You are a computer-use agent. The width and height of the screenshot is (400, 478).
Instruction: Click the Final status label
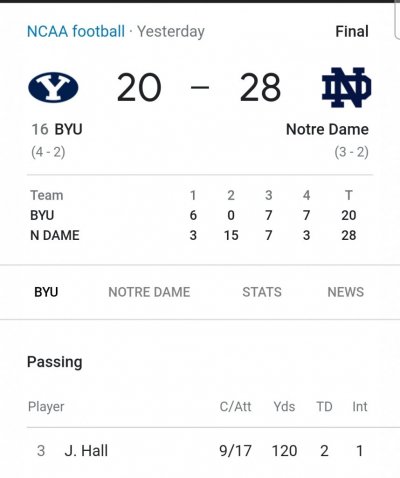pos(352,32)
